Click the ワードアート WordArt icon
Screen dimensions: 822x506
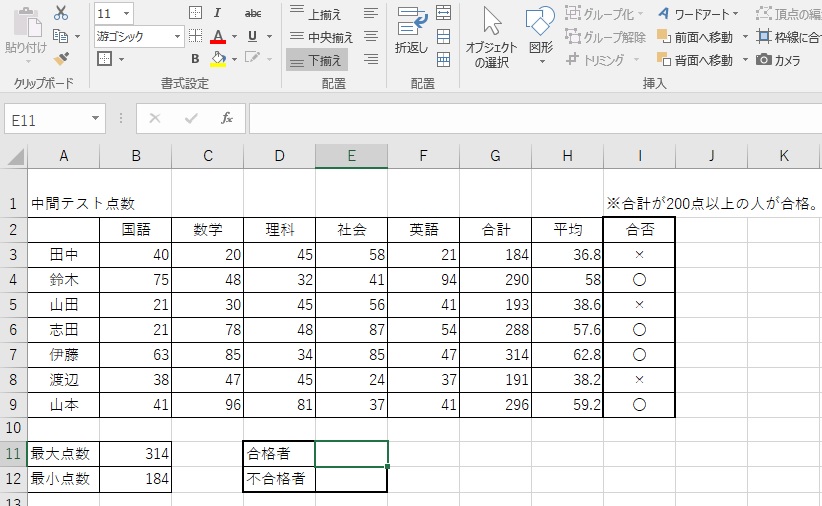[664, 14]
